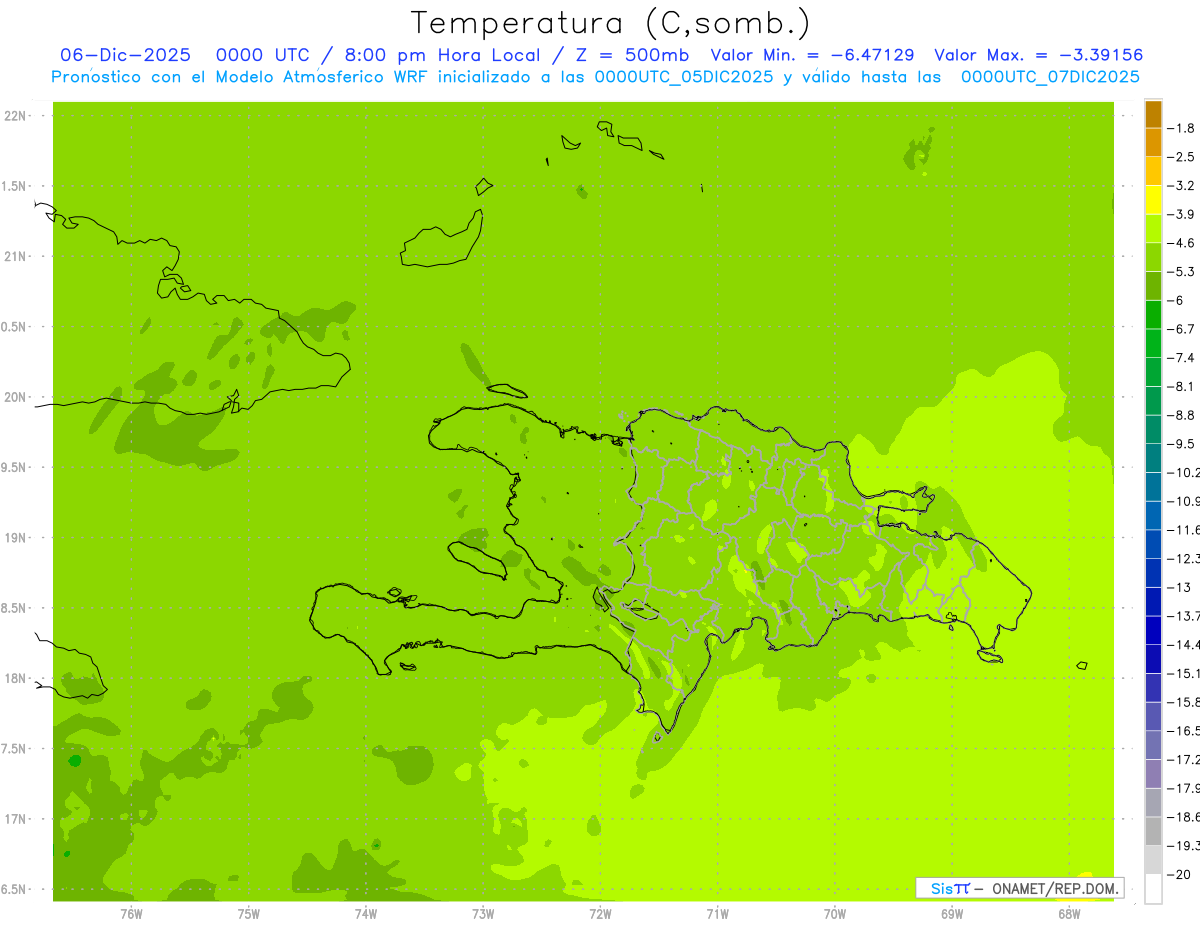Image resolution: width=1200 pixels, height=927 pixels.
Task: Click the '-13' legend value
Action: point(1179,587)
